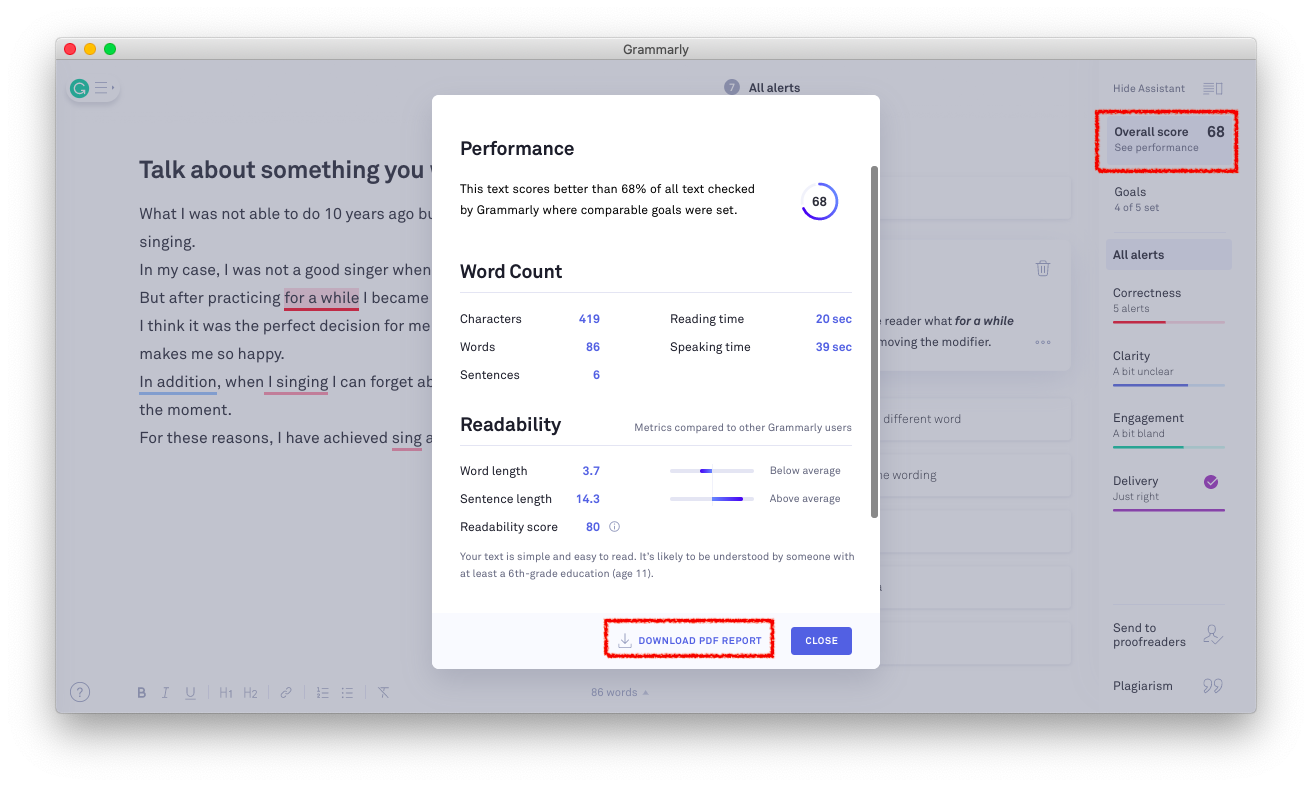Click the green macOS zoom button
This screenshot has width=1312, height=787.
point(110,49)
